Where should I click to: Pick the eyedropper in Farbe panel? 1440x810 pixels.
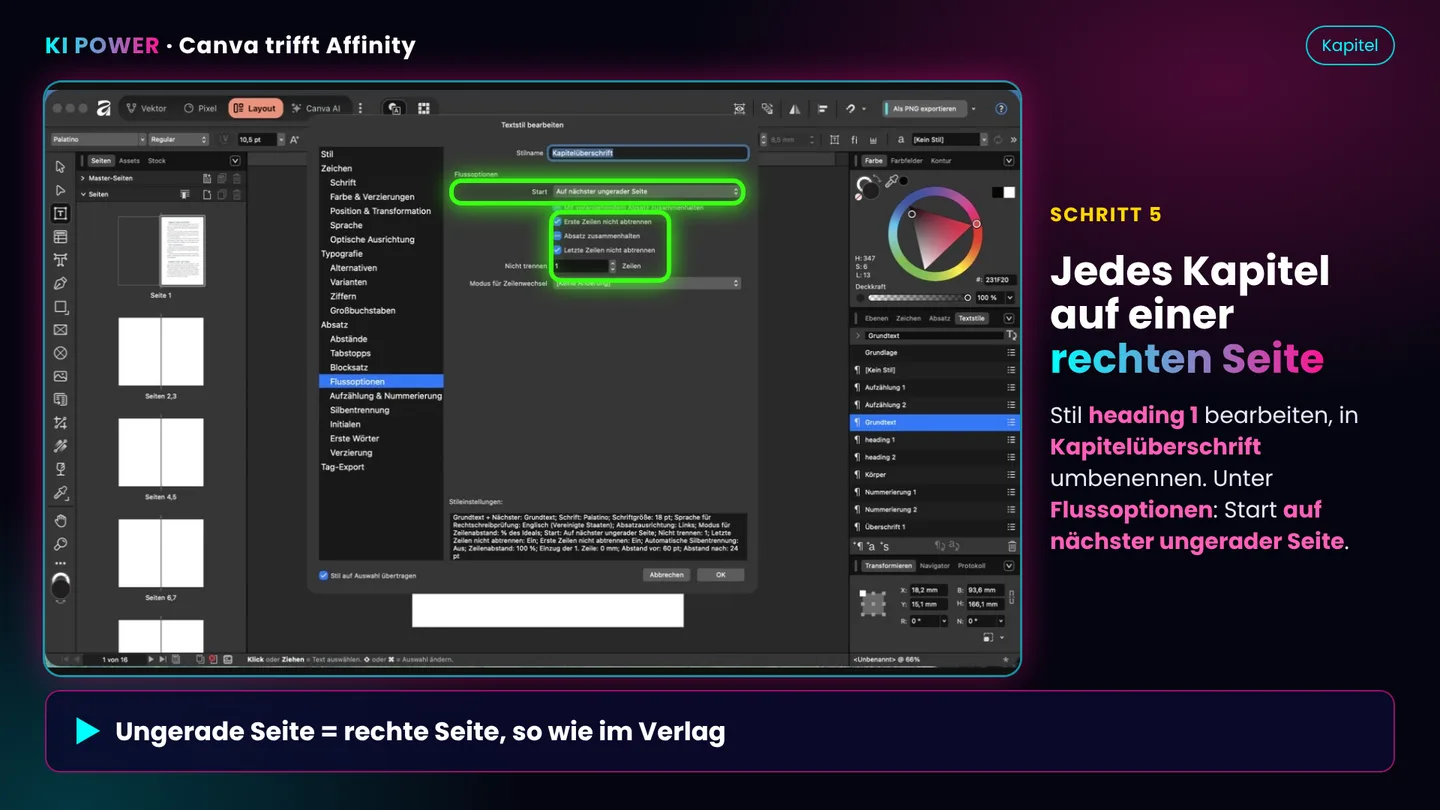[x=891, y=181]
